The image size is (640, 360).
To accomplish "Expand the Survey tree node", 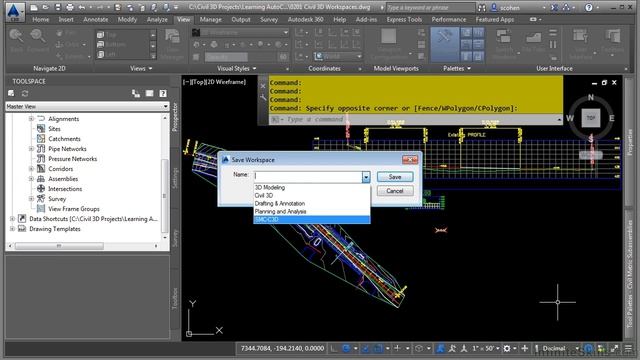I will [x=31, y=199].
